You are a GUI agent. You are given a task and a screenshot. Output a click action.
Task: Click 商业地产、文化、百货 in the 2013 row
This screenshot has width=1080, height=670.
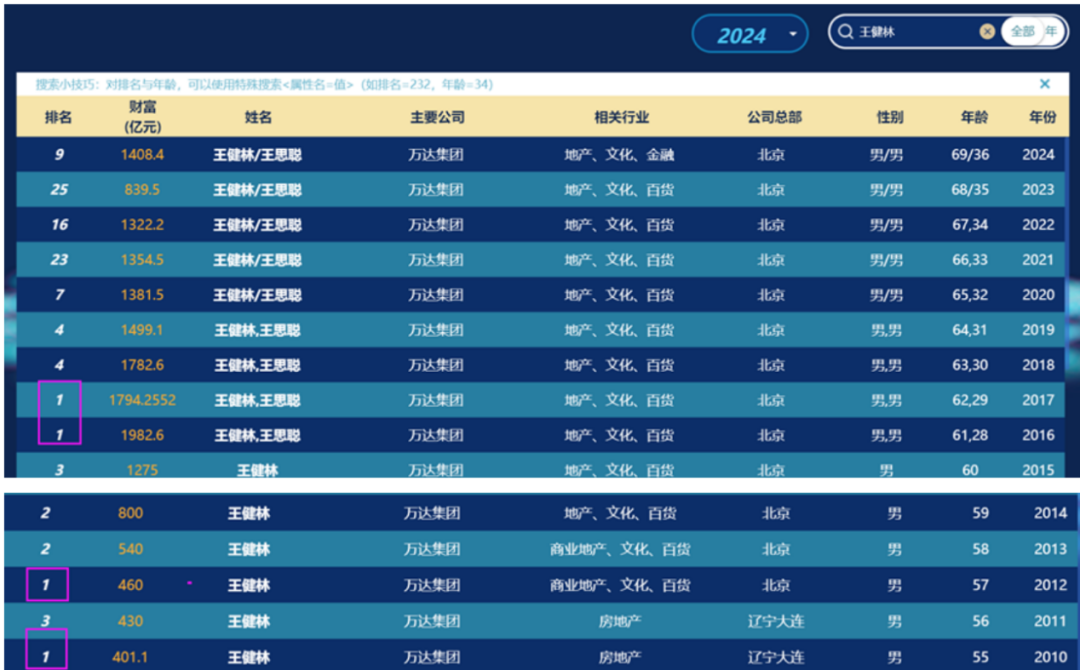(x=620, y=549)
